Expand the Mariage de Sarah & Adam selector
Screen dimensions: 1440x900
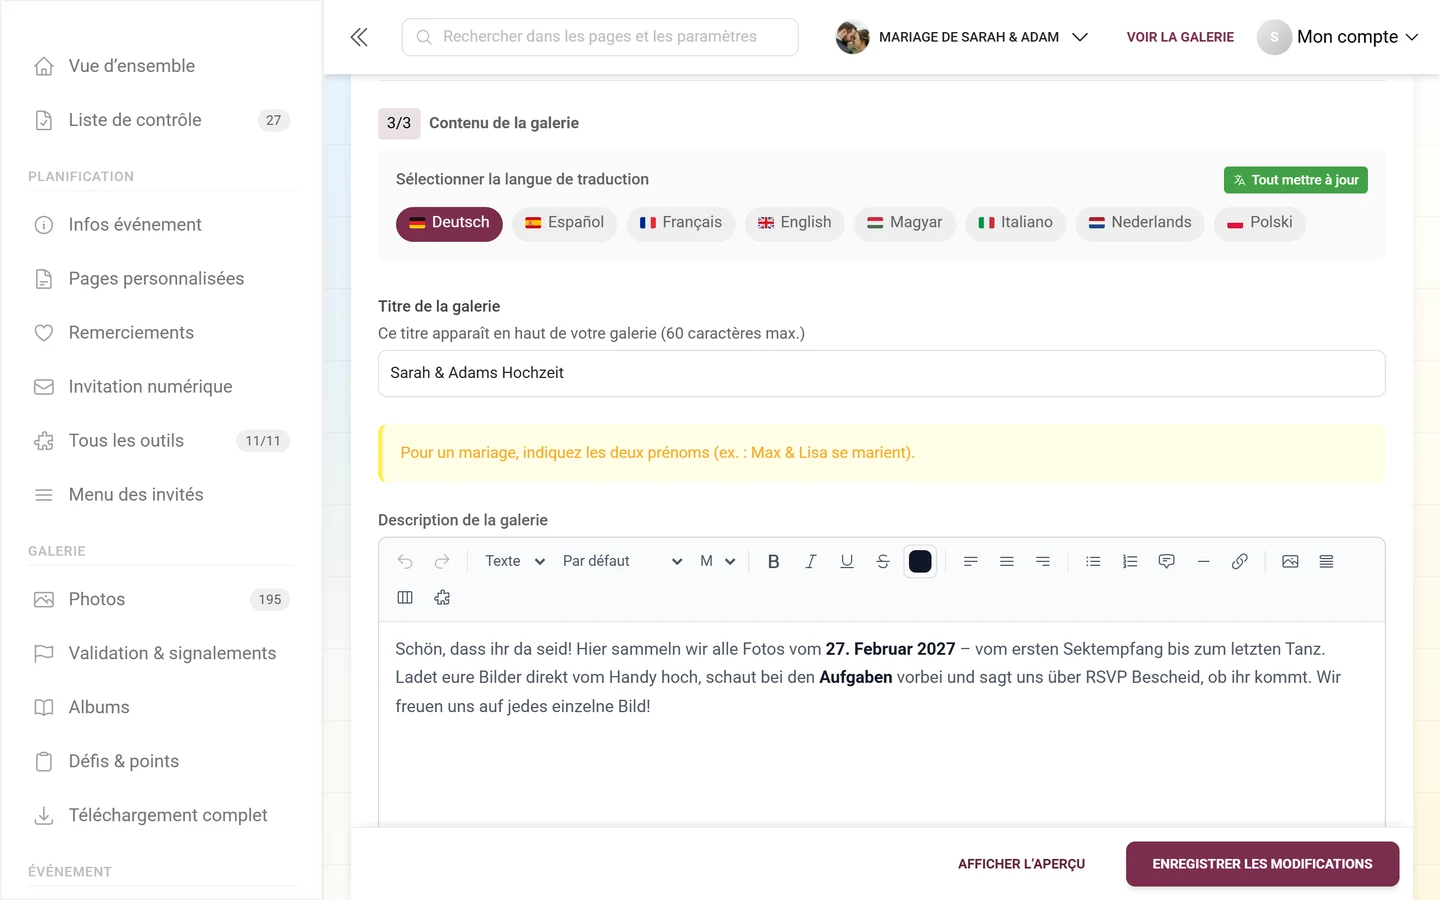[962, 37]
